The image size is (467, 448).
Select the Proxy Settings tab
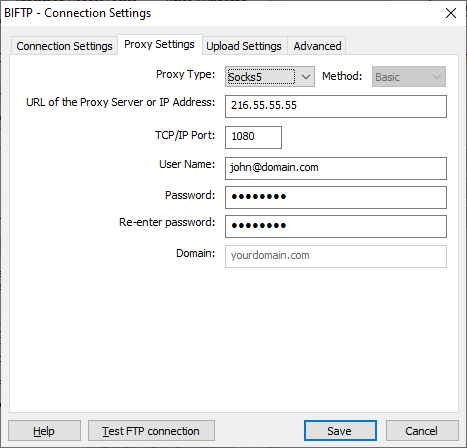pos(159,44)
